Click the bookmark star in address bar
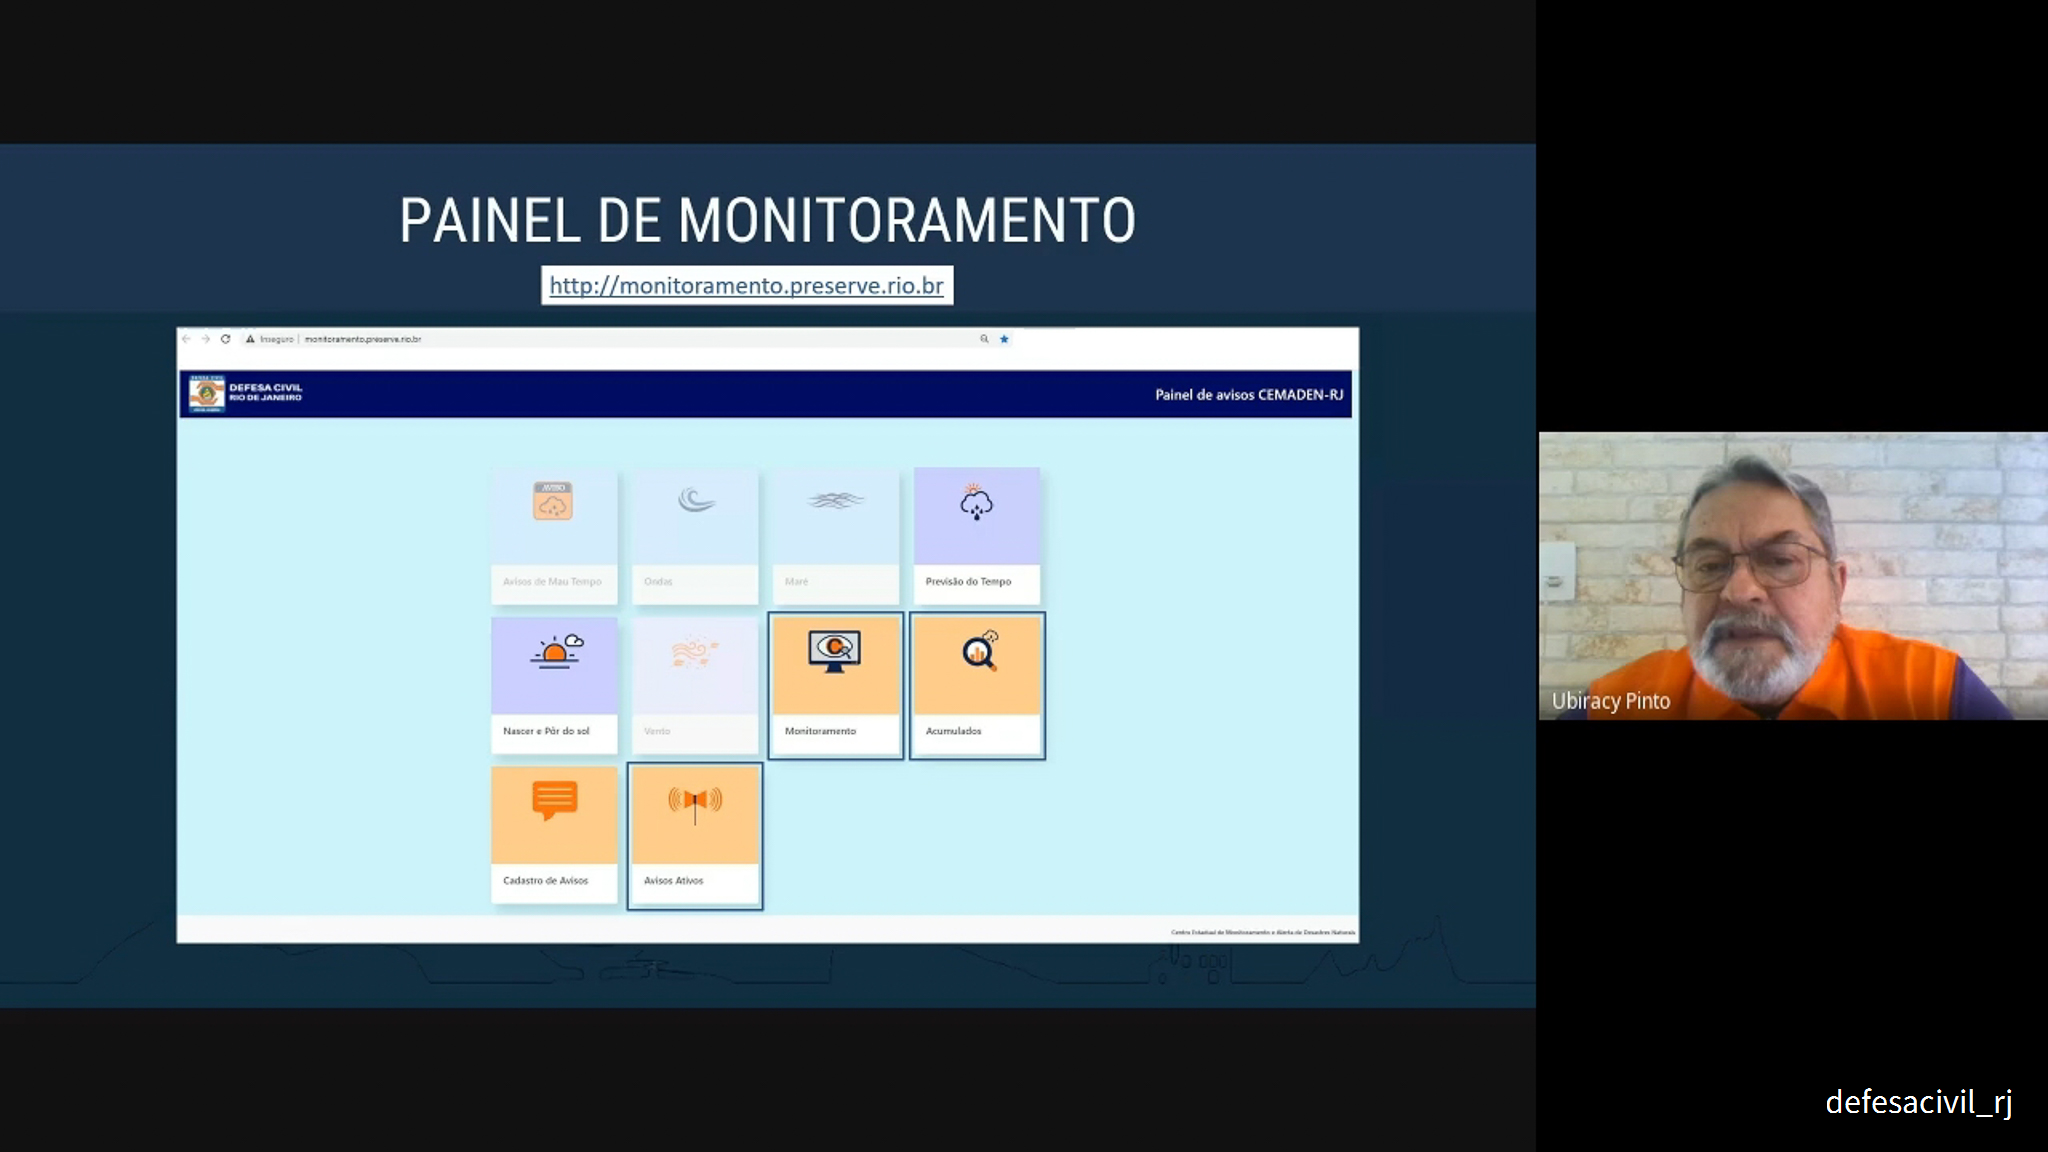 point(1004,339)
